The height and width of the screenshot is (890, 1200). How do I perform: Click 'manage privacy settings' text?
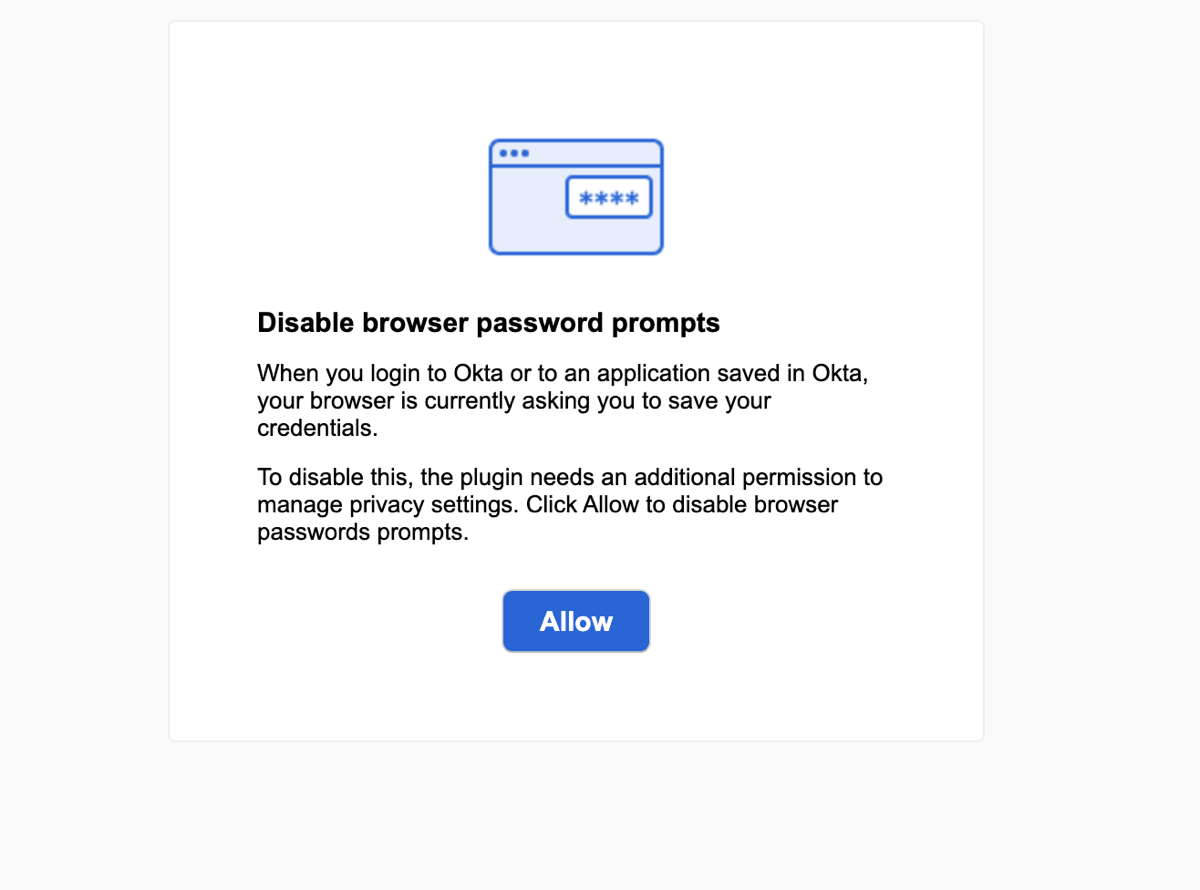click(387, 504)
